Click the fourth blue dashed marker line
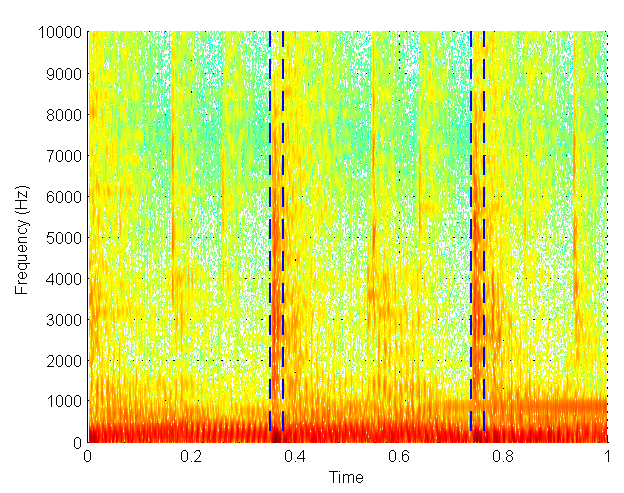The width and height of the screenshot is (624, 493). tap(484, 231)
